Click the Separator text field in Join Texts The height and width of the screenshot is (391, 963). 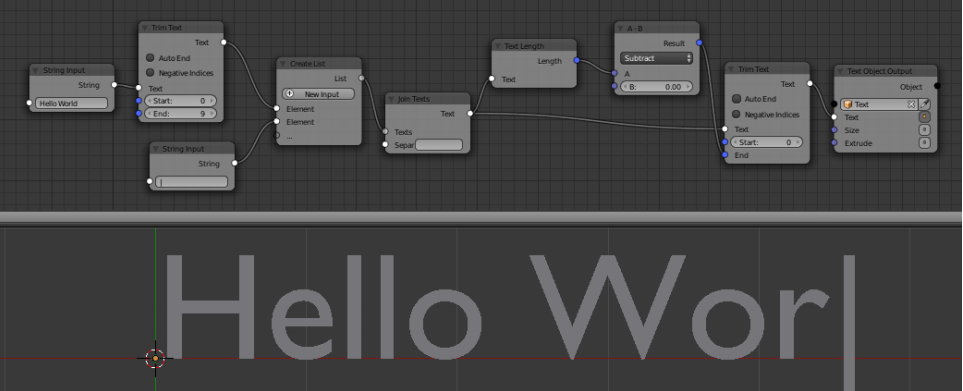439,145
